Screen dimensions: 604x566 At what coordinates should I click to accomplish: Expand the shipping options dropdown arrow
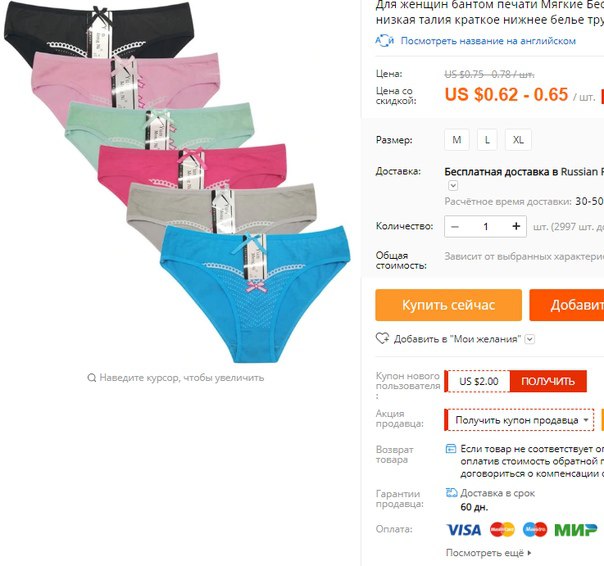[x=453, y=186]
